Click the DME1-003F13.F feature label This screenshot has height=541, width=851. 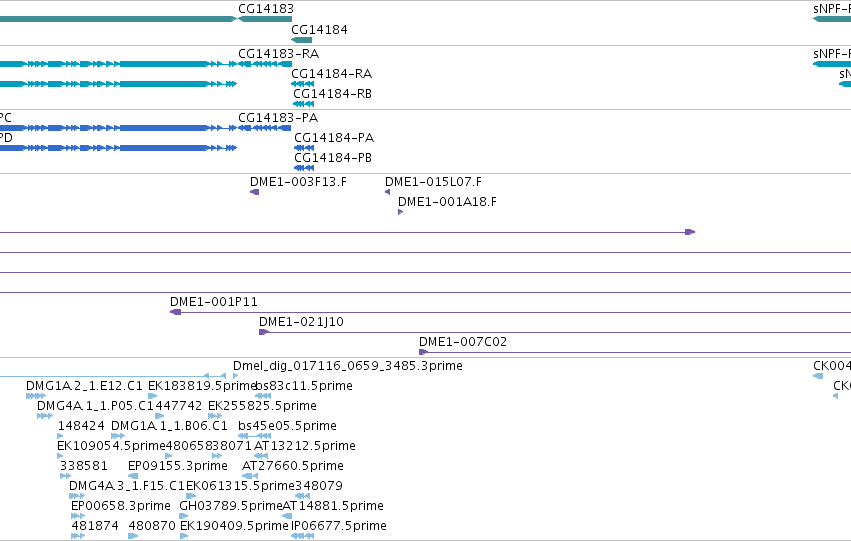299,182
